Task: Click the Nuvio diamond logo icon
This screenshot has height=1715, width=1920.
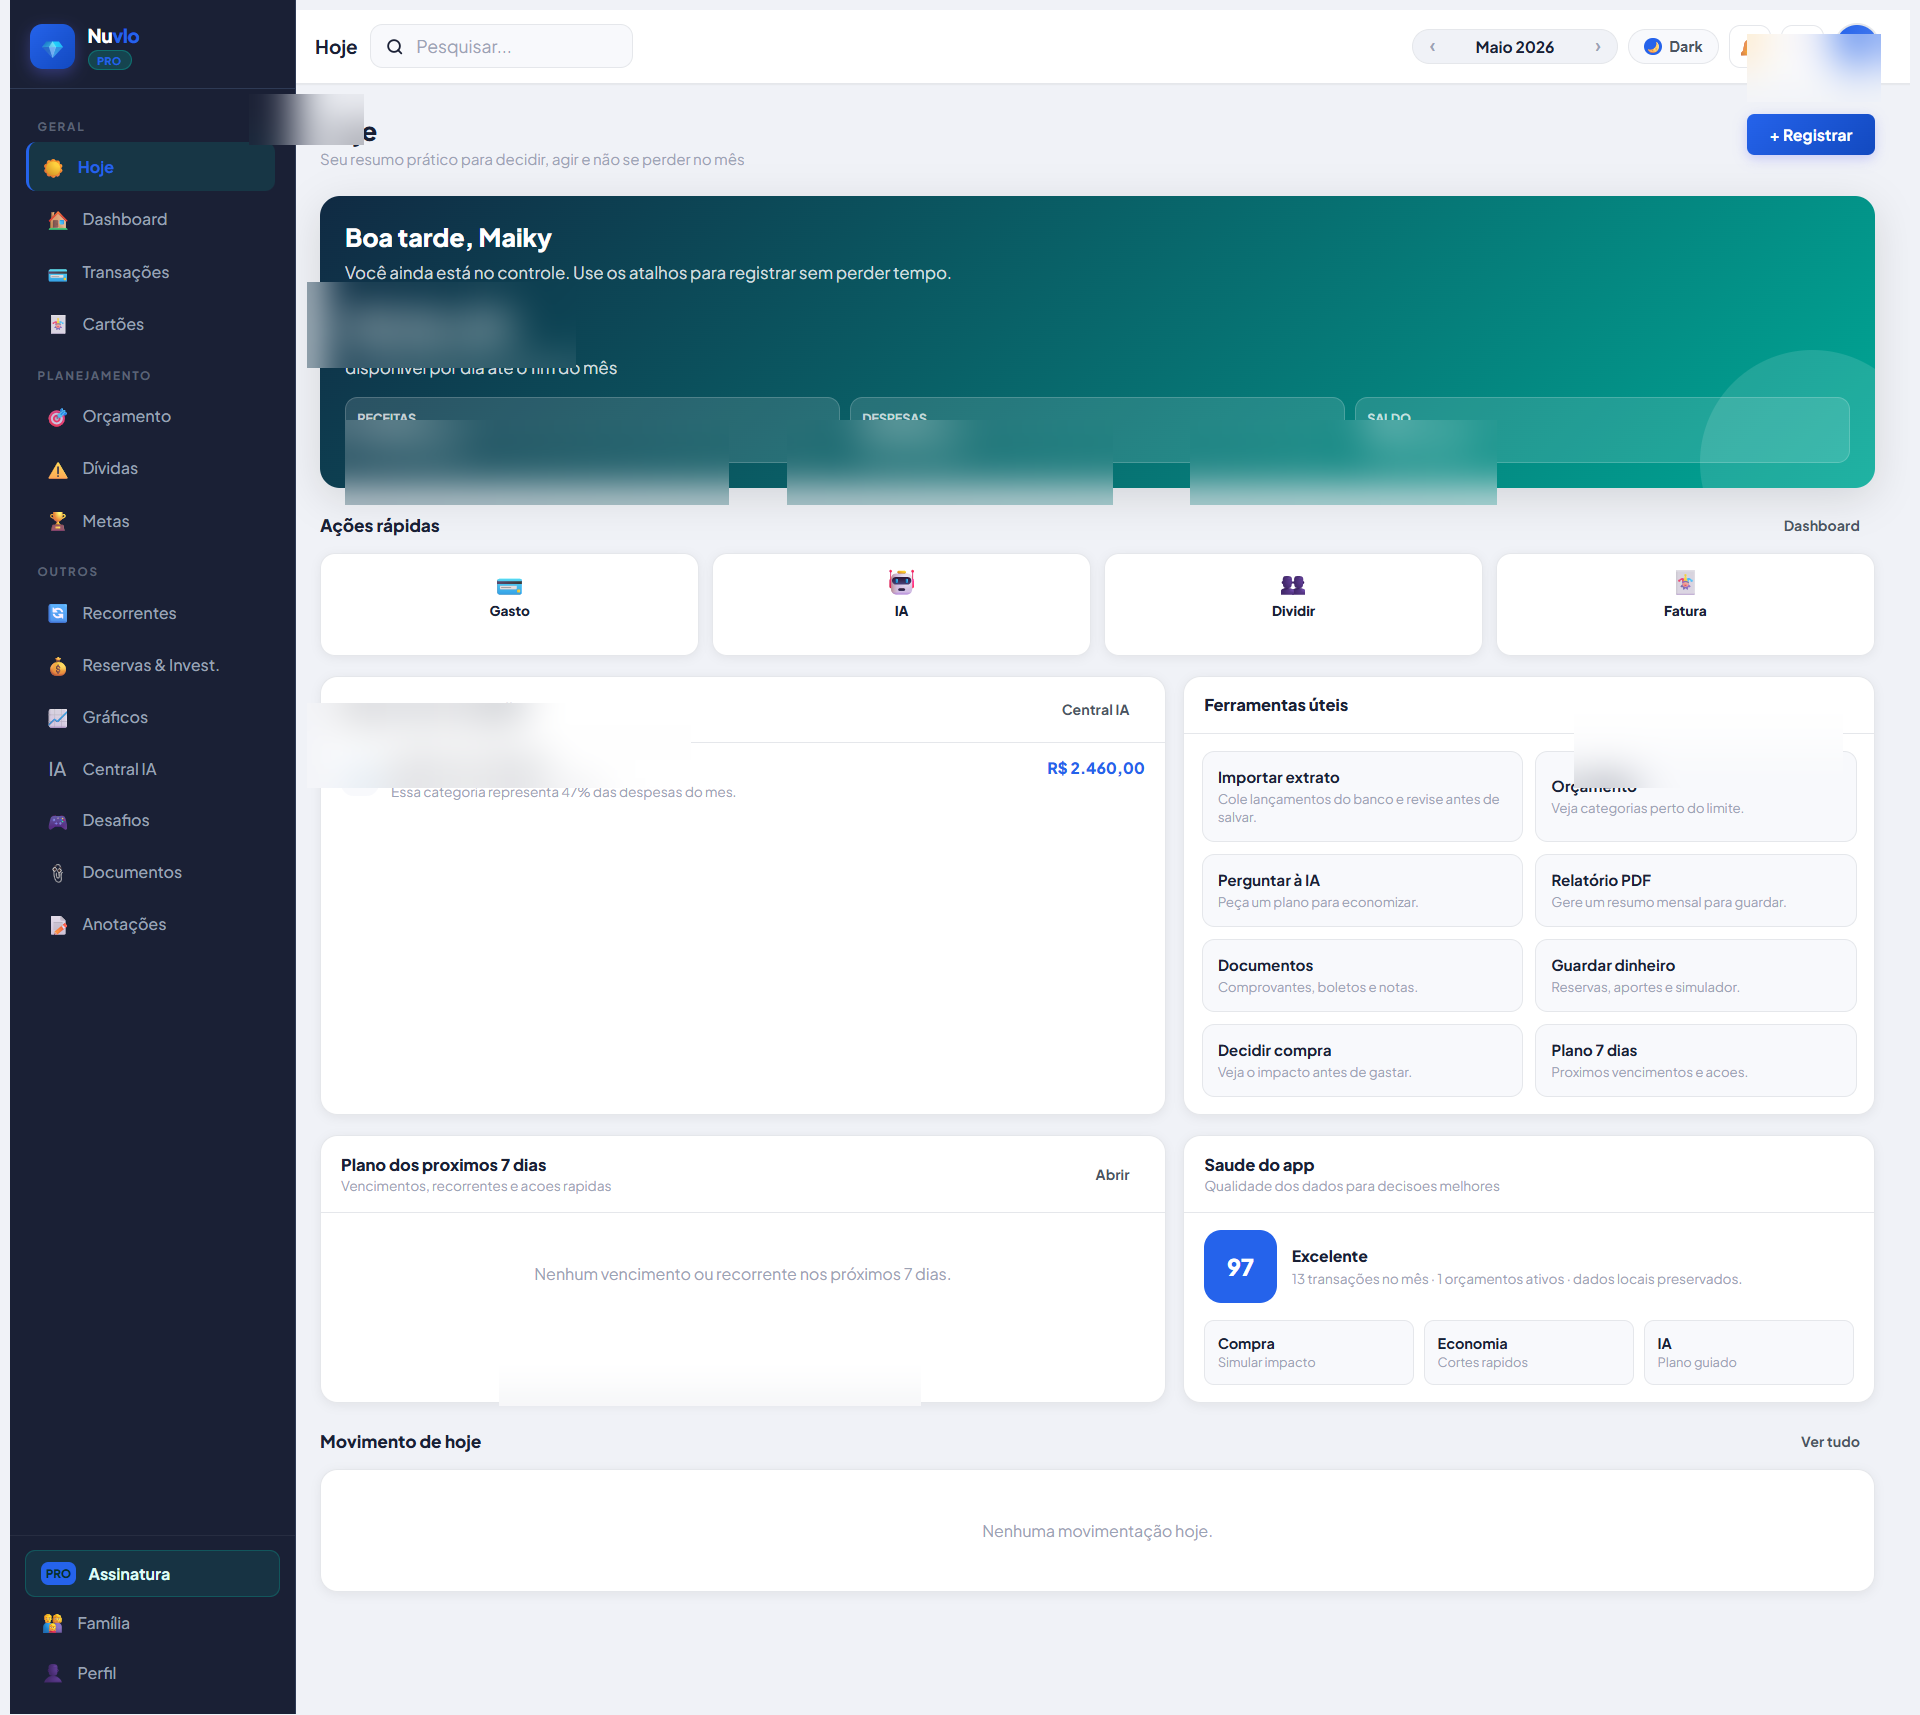Action: [x=52, y=47]
